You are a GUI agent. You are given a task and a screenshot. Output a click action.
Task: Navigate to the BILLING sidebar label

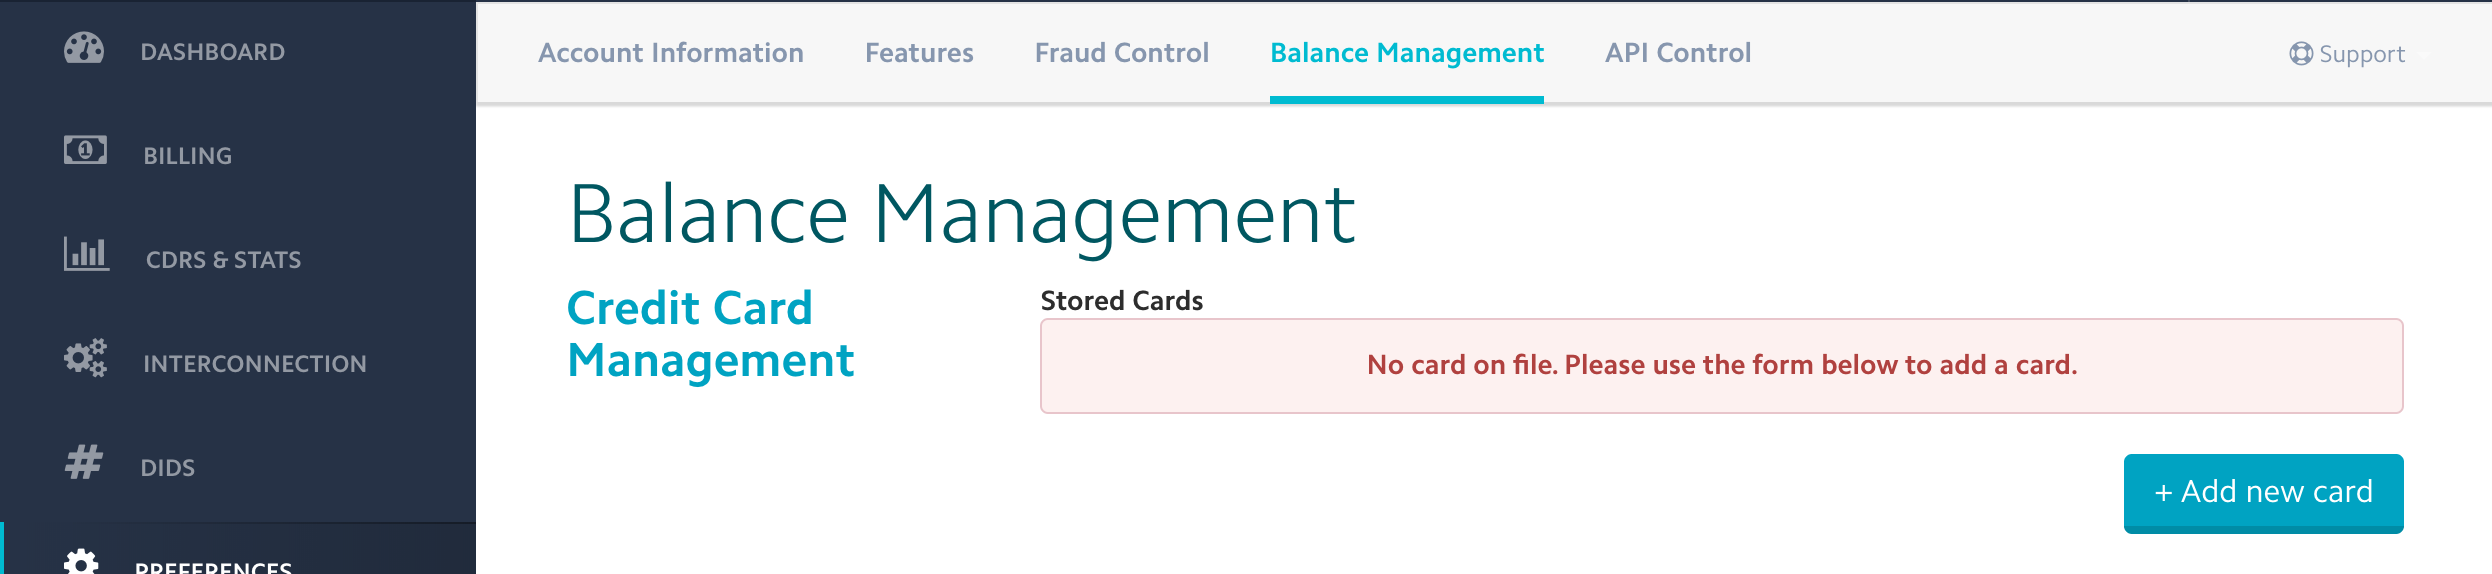point(188,156)
